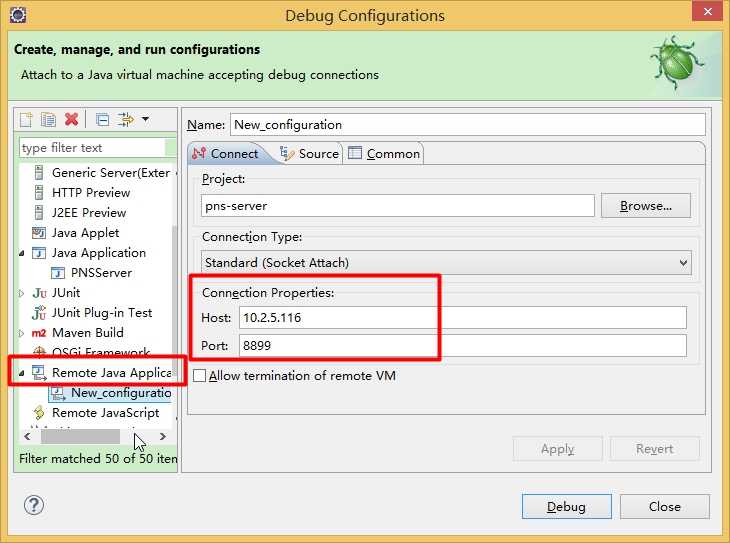Screen dimensions: 730x543
Task: Click the Java Application icon
Action: coord(39,253)
